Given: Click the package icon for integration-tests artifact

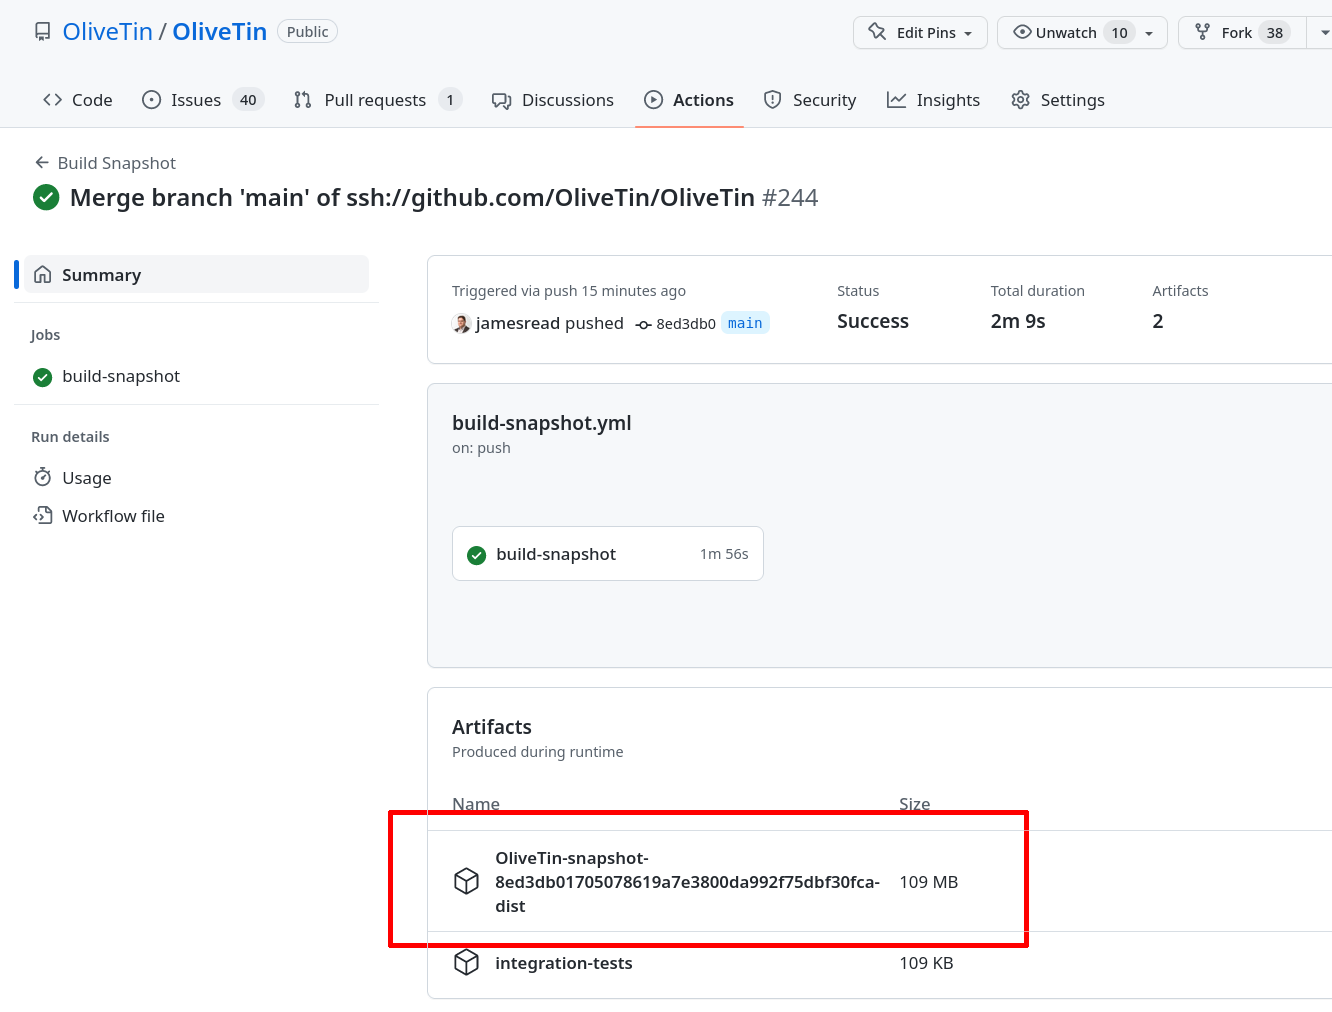Looking at the screenshot, I should point(466,962).
